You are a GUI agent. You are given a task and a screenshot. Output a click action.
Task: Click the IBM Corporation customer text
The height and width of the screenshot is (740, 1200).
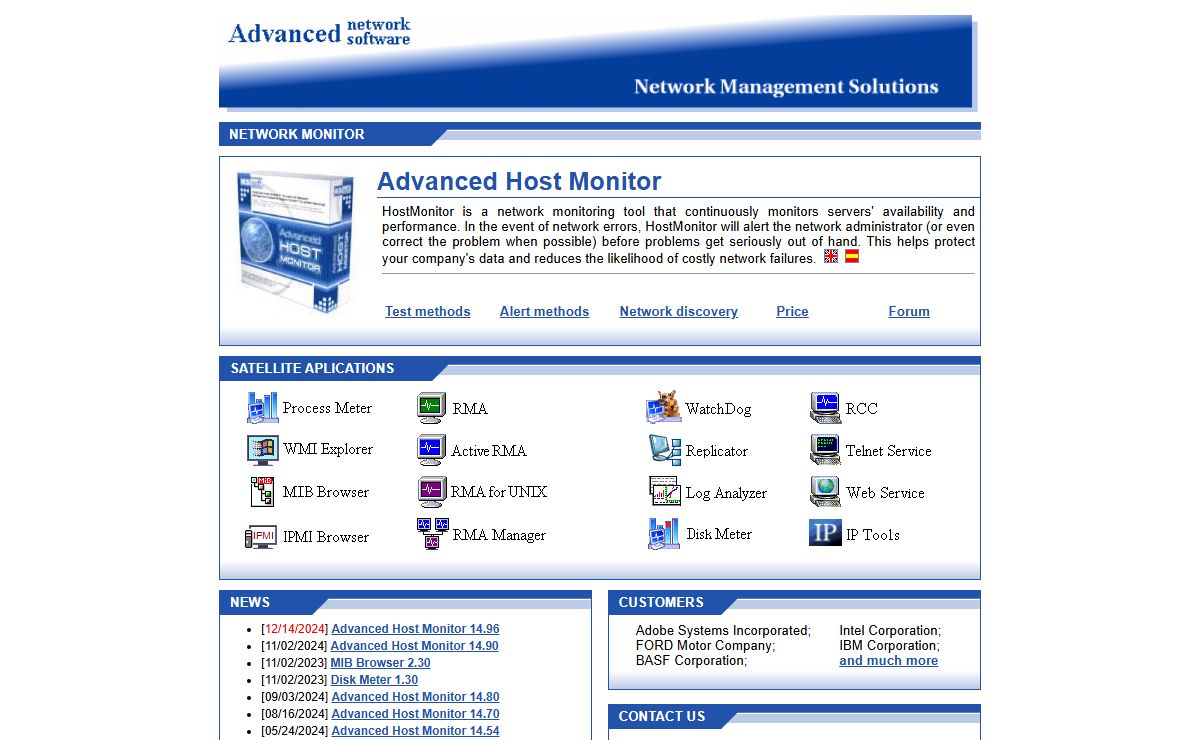[x=889, y=646]
